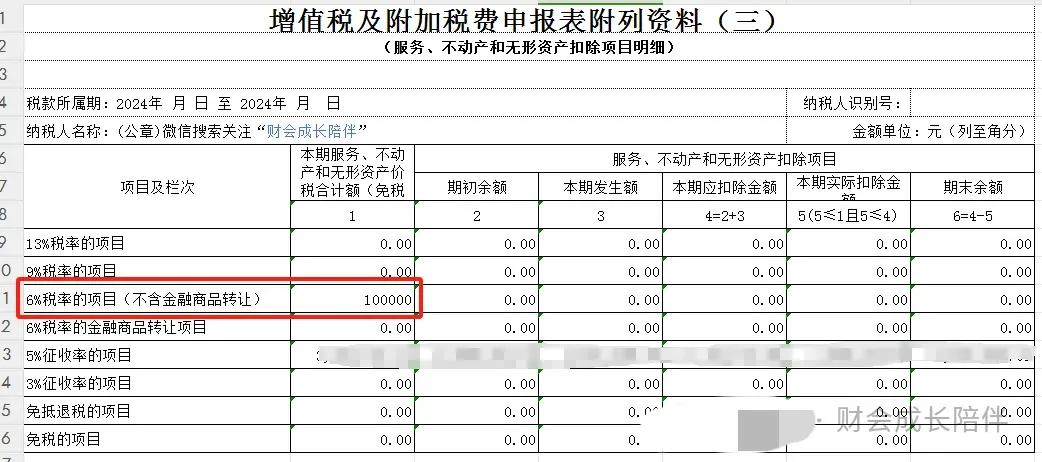Select the 免税的项目 row label

(x=157, y=439)
